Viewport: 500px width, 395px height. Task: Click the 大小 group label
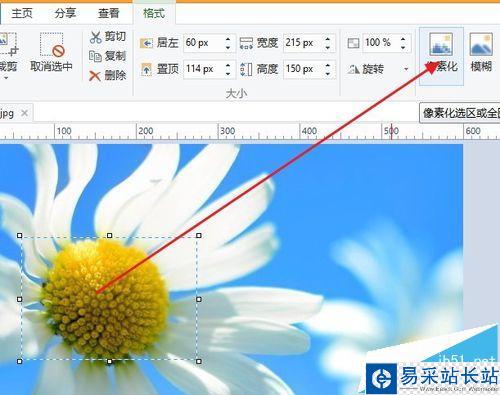pos(236,94)
